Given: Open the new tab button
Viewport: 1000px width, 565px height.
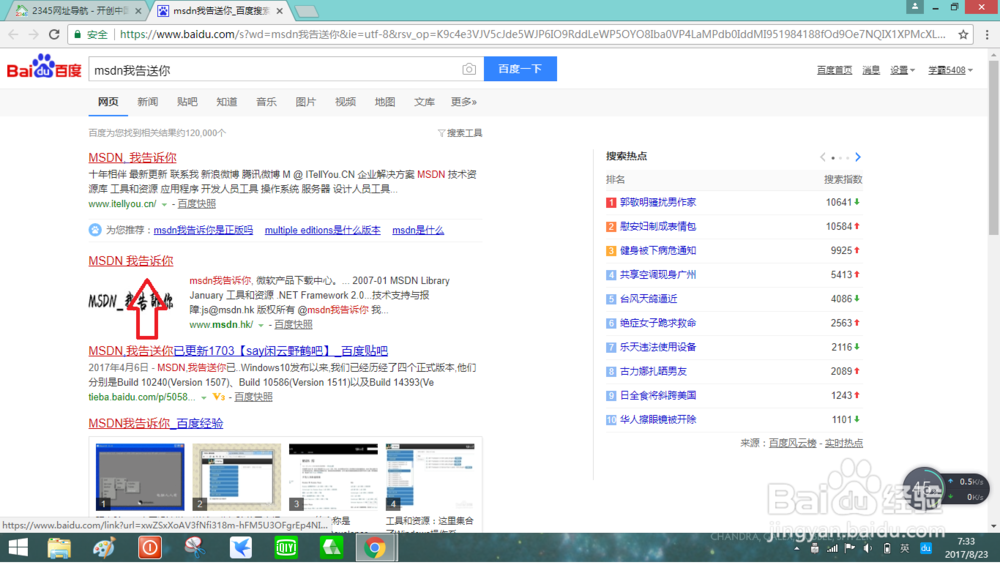Looking at the screenshot, I should click(307, 11).
